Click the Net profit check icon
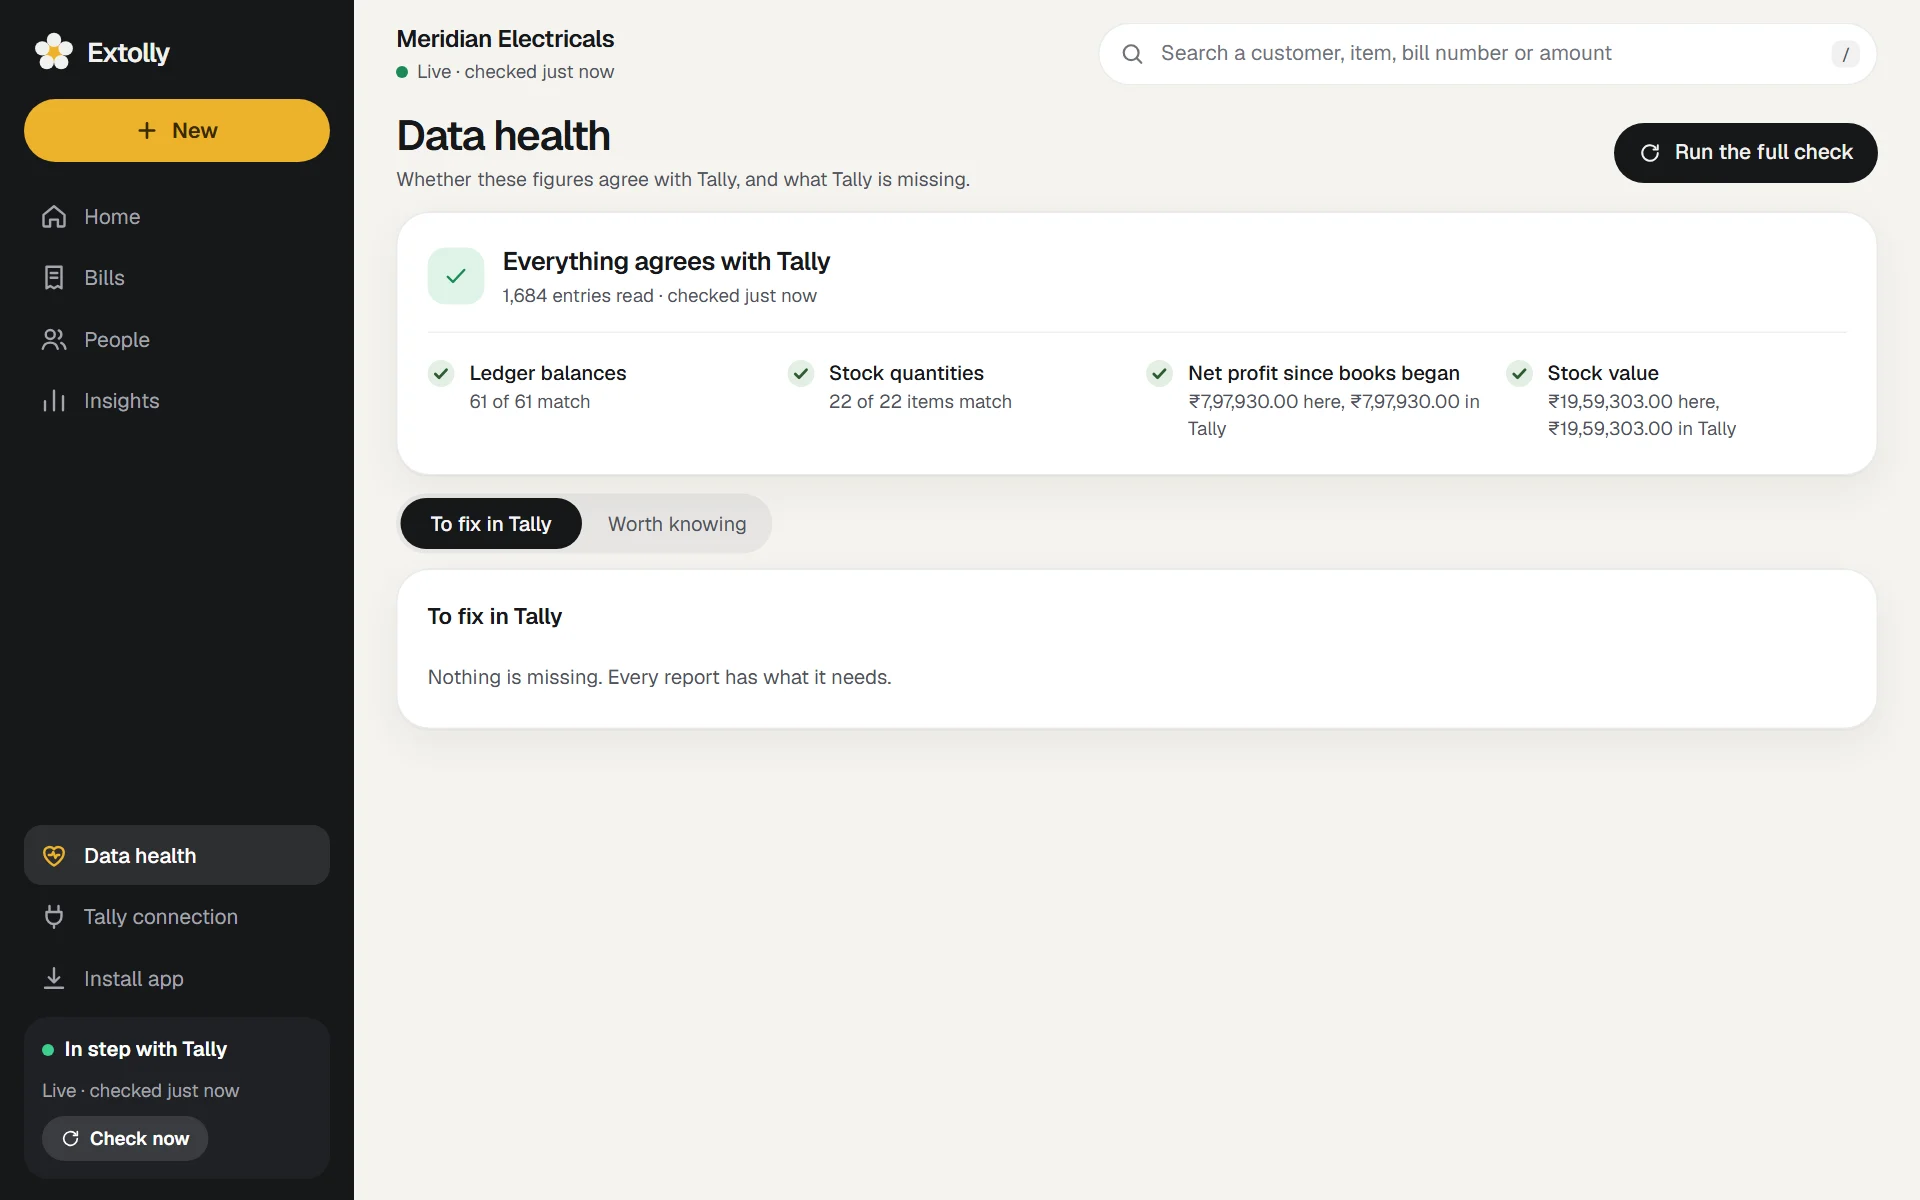This screenshot has width=1920, height=1200. click(1159, 374)
